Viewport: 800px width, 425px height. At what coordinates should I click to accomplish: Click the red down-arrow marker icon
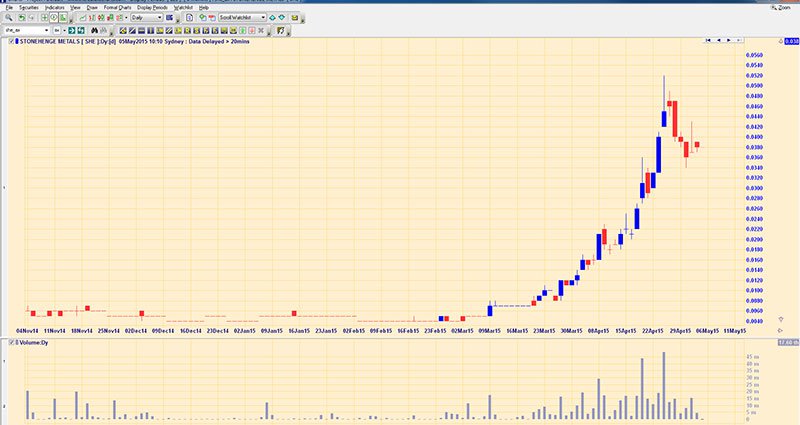[x=252, y=30]
